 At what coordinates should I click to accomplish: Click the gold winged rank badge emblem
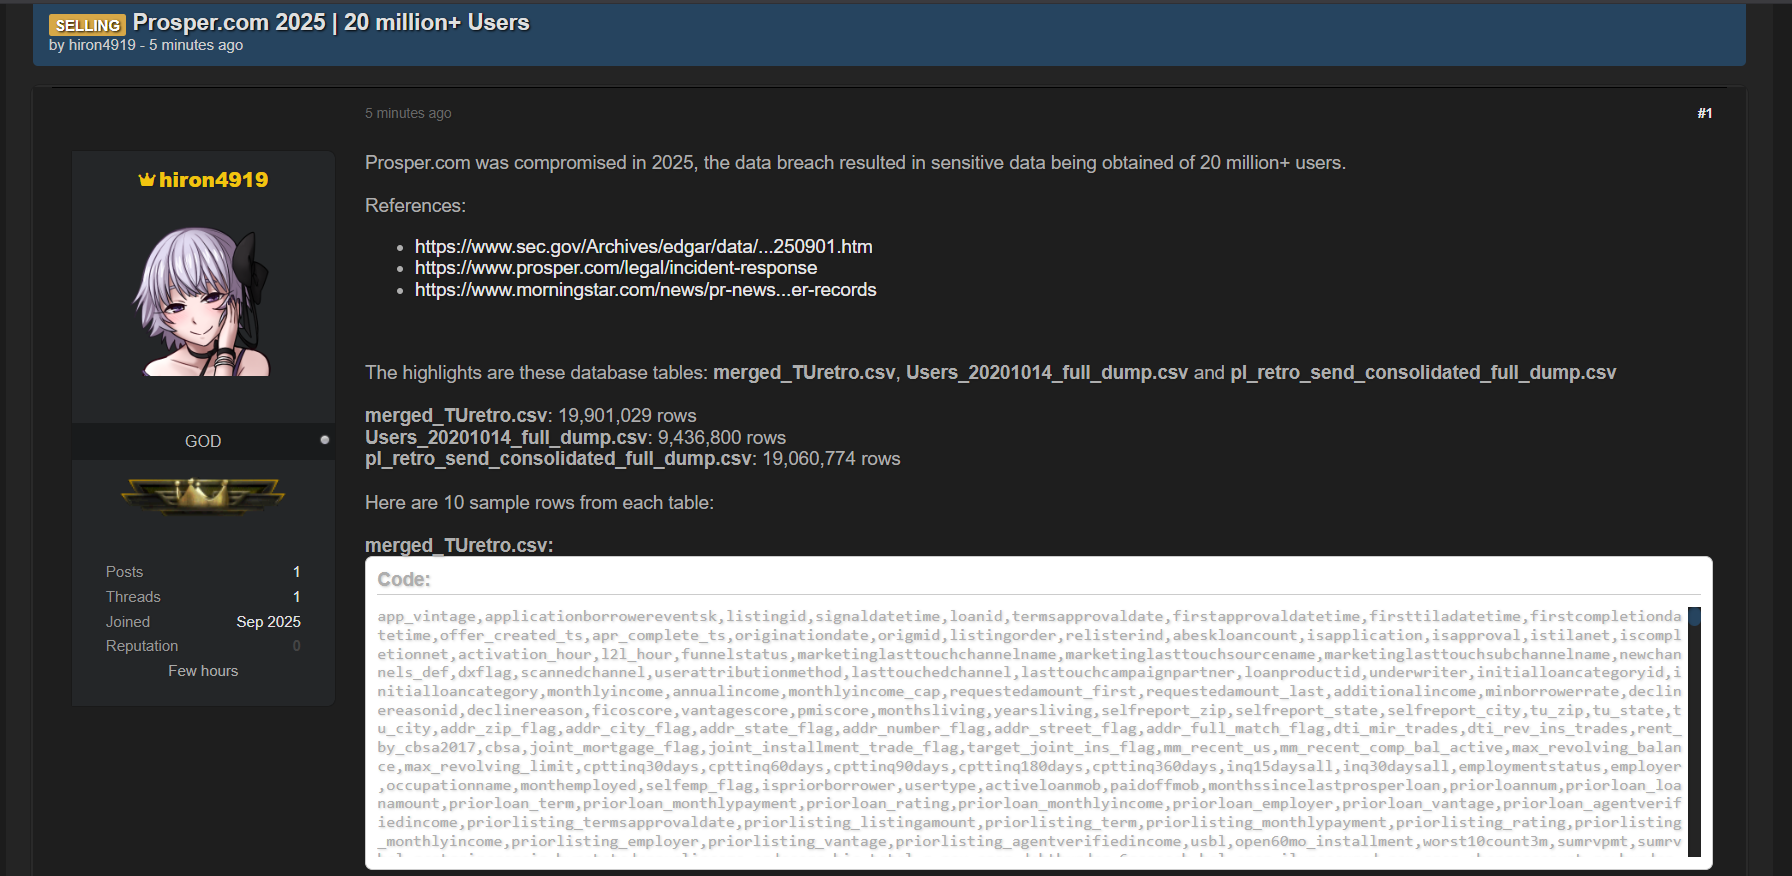point(203,494)
